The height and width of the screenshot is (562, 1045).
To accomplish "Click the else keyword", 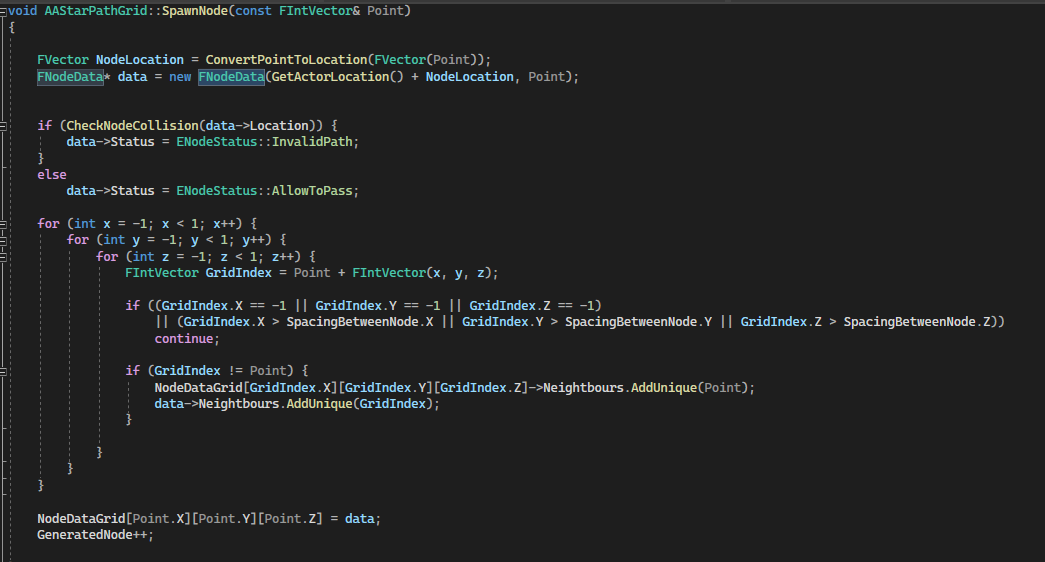I will pos(52,175).
